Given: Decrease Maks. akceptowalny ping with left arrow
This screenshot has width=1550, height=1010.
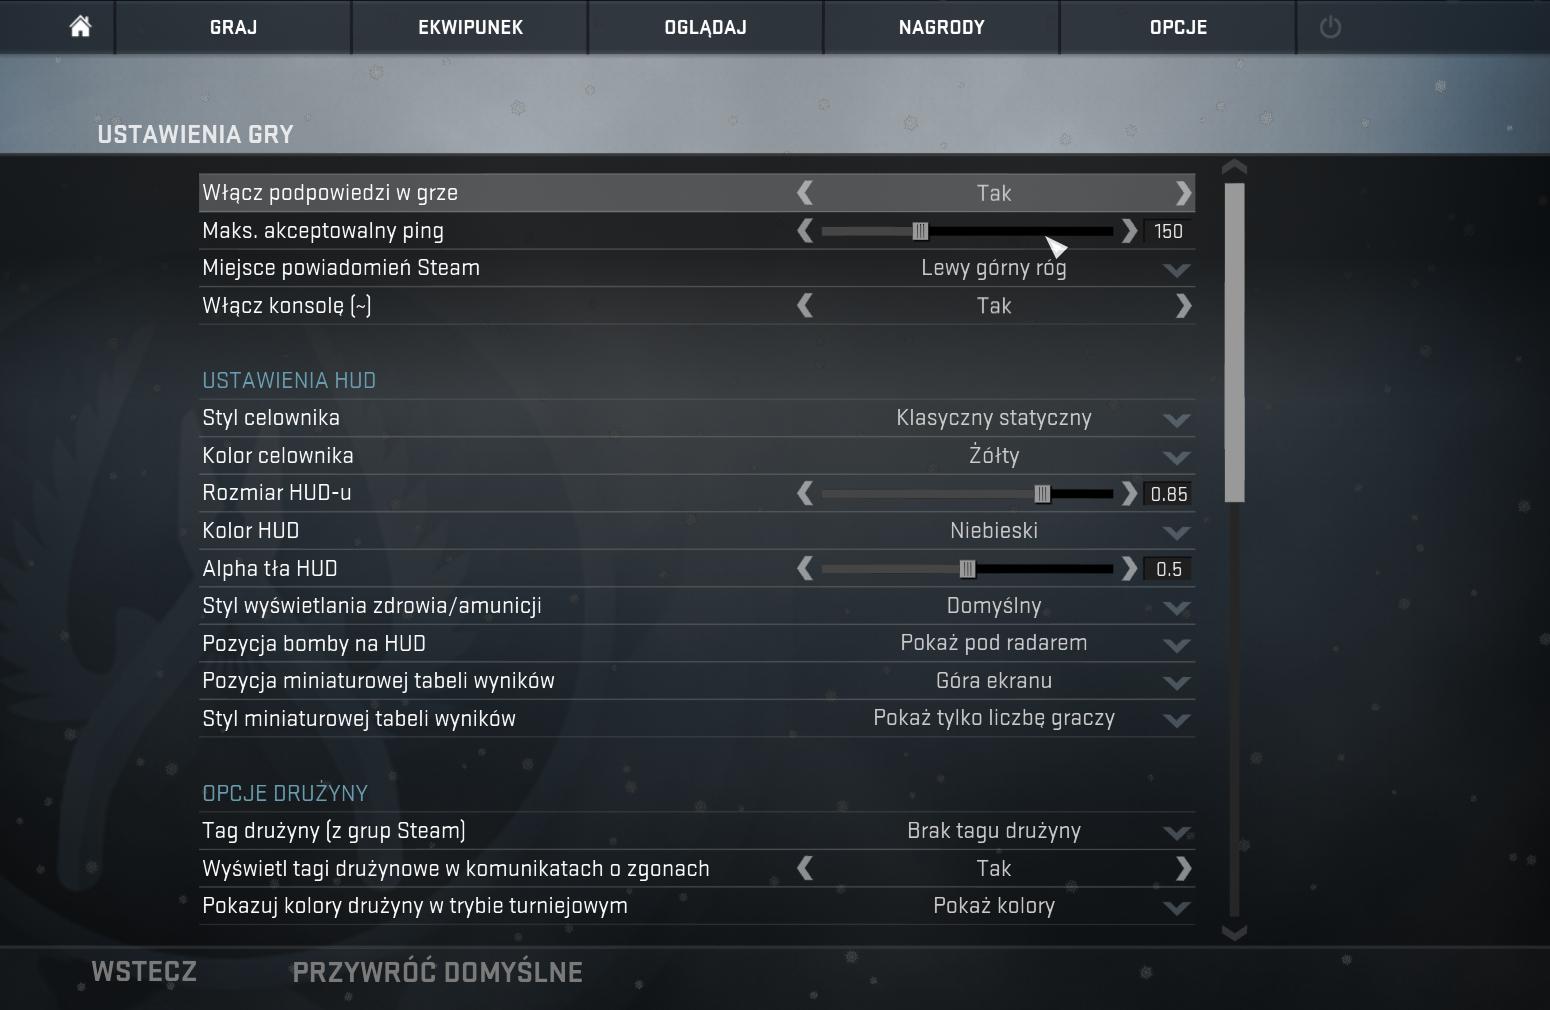Looking at the screenshot, I should click(x=805, y=231).
